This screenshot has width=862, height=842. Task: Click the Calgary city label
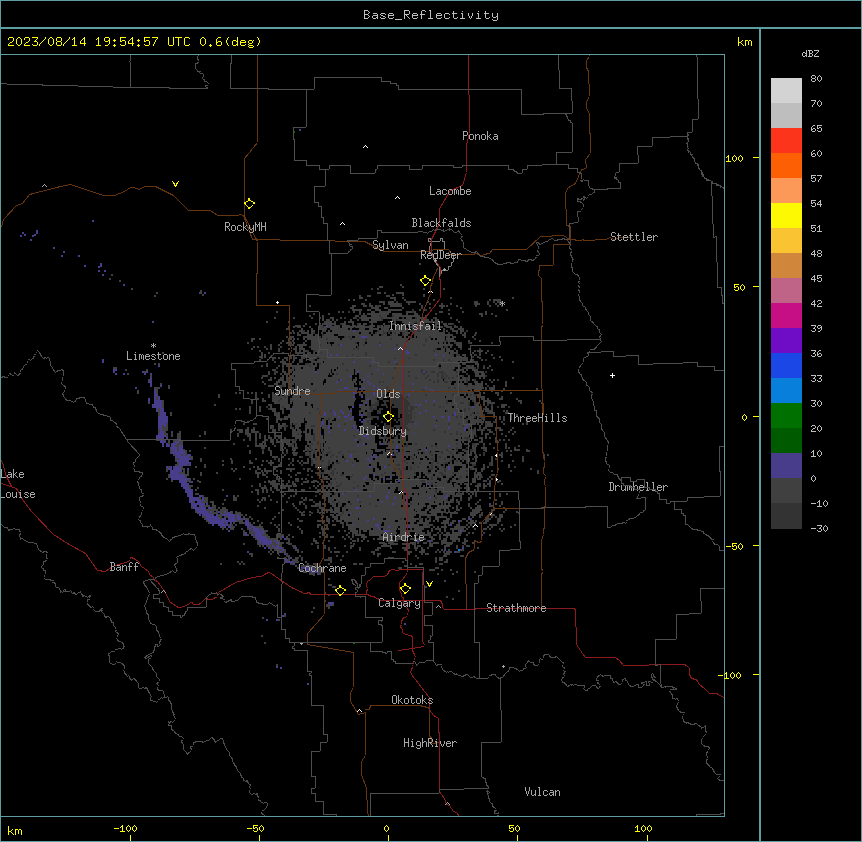click(399, 603)
